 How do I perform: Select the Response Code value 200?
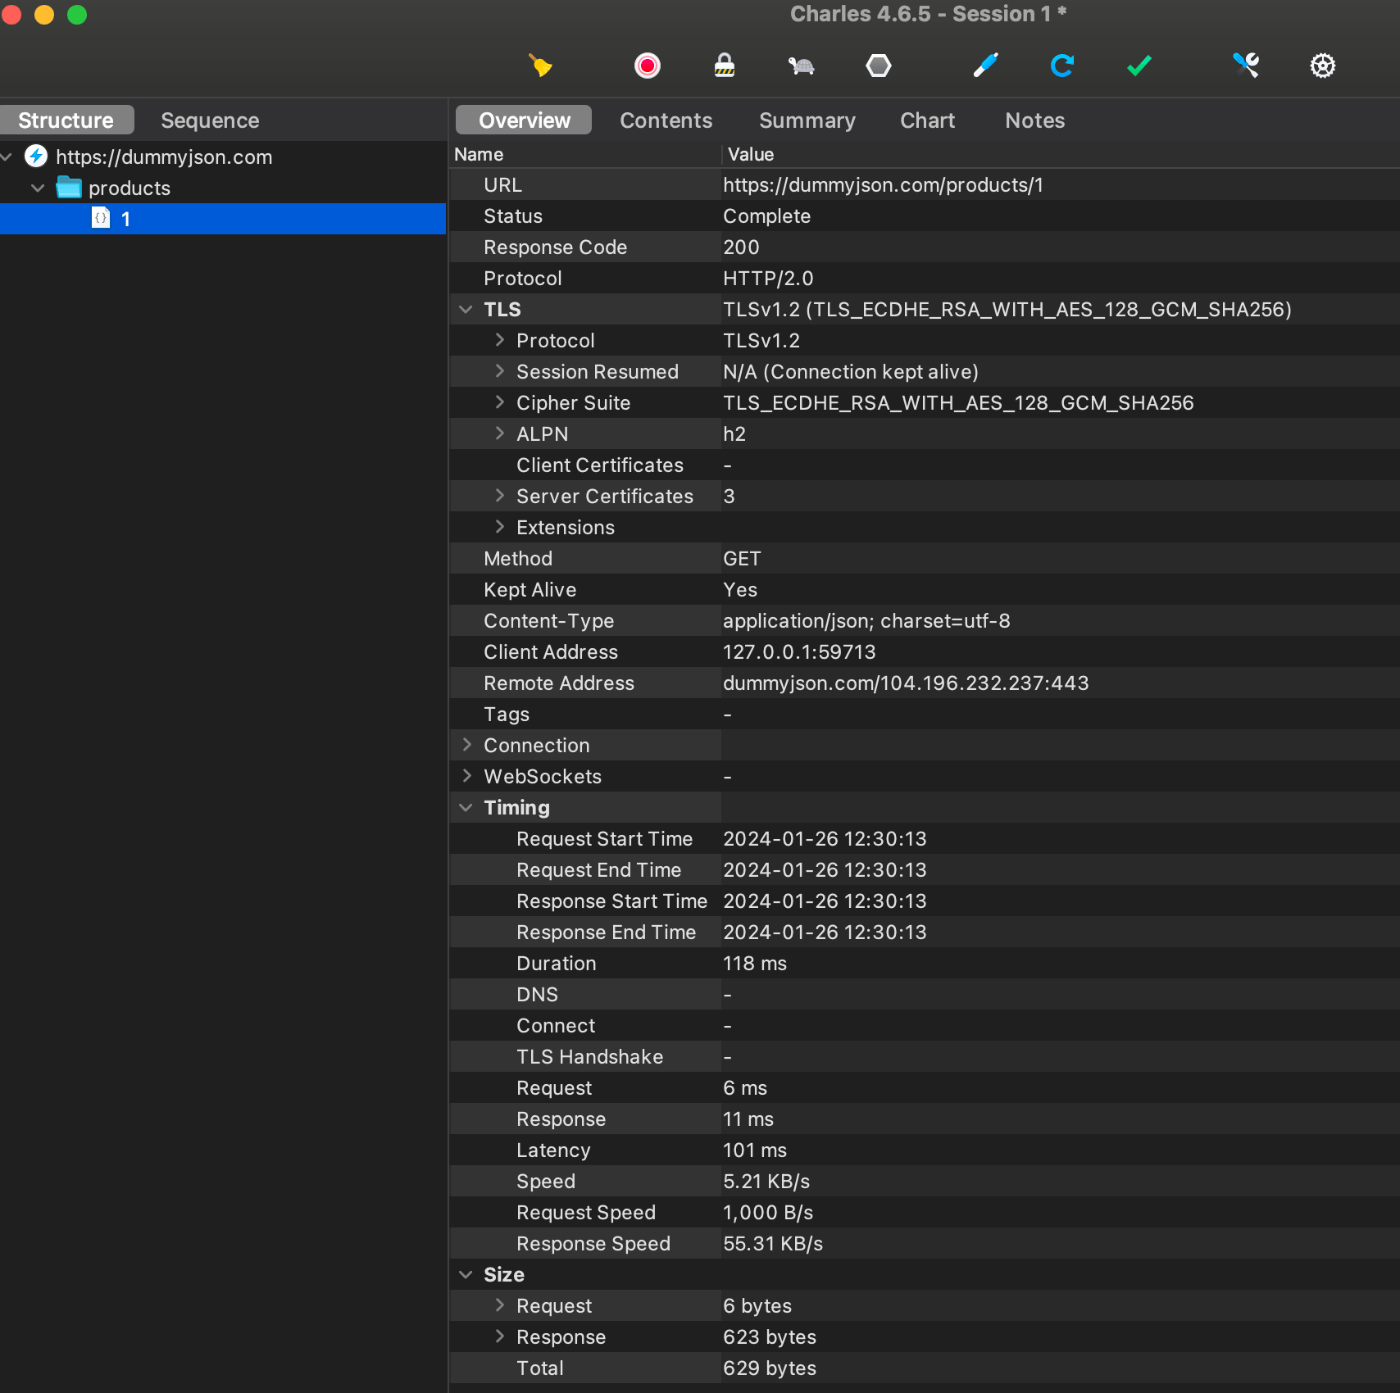(741, 247)
